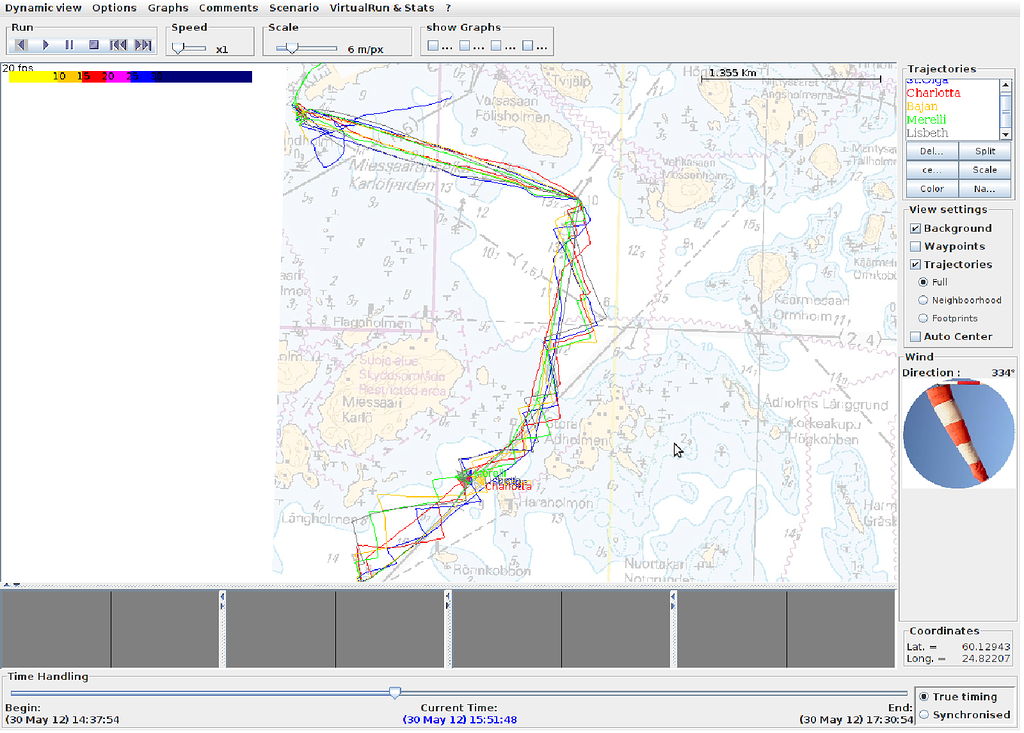Tick the first show Graphs checkbox
This screenshot has width=1024, height=733.
[432, 46]
